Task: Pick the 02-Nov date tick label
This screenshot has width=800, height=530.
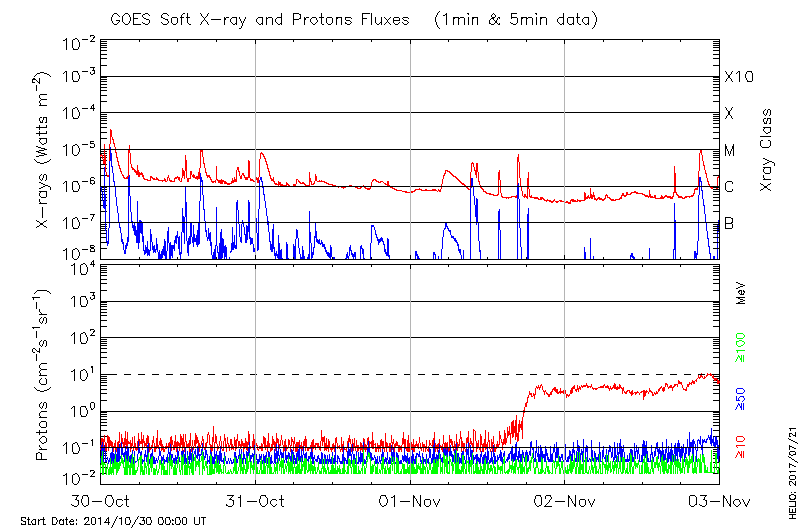Action: (565, 499)
